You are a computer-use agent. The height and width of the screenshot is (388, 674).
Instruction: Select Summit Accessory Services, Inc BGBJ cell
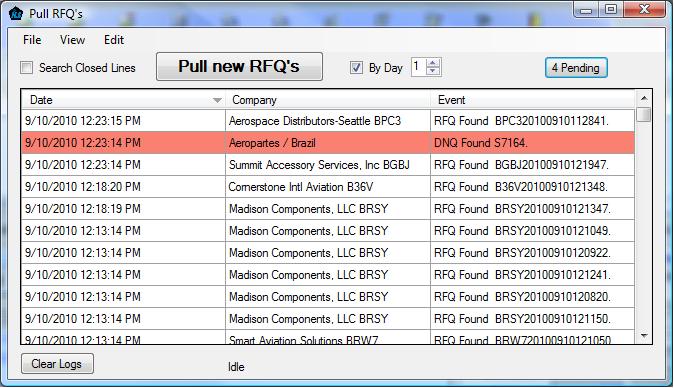click(328, 165)
